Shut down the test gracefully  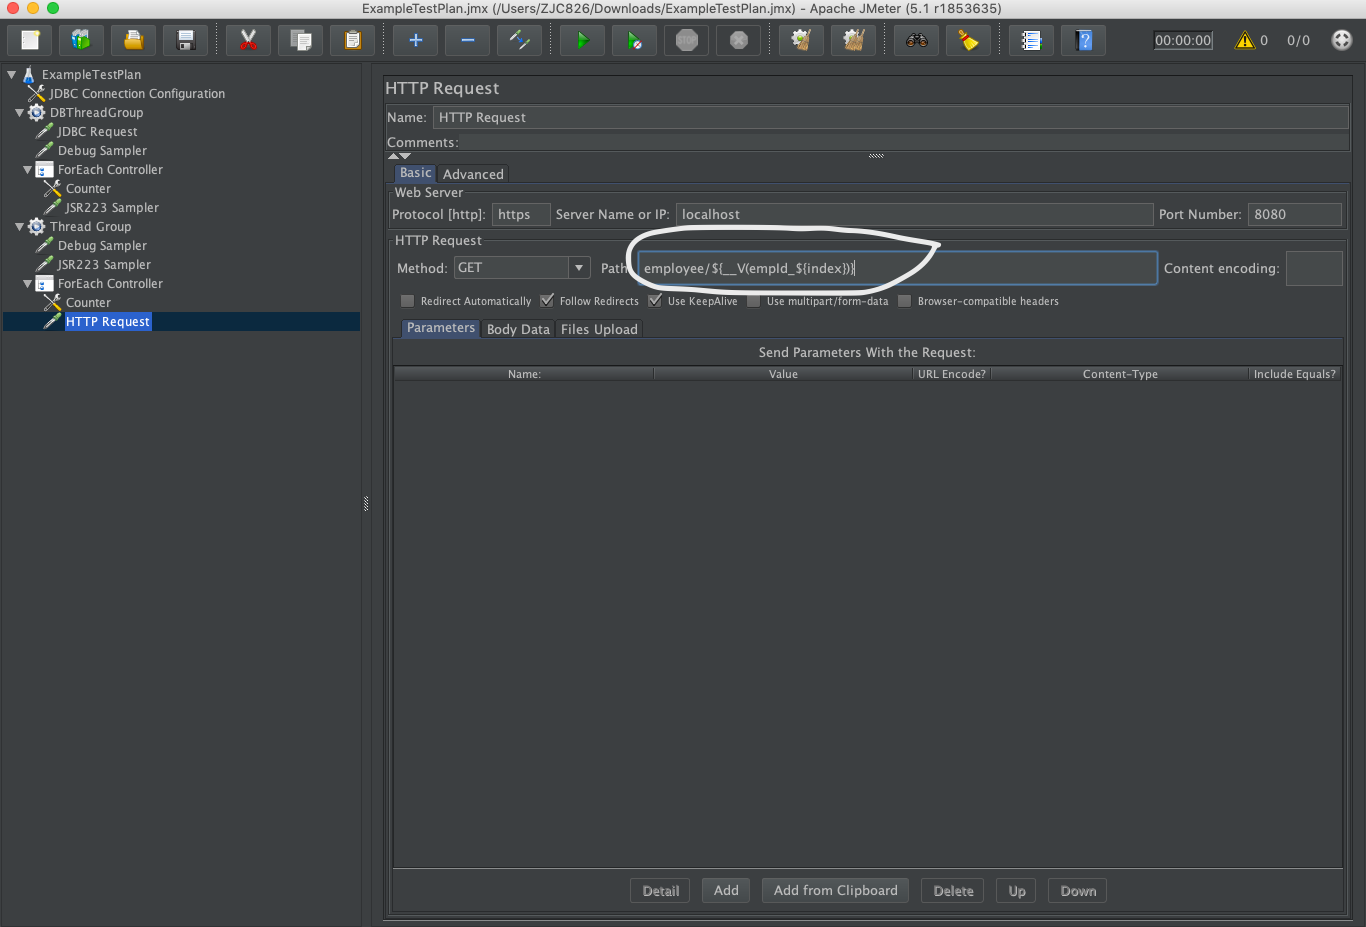click(x=738, y=40)
